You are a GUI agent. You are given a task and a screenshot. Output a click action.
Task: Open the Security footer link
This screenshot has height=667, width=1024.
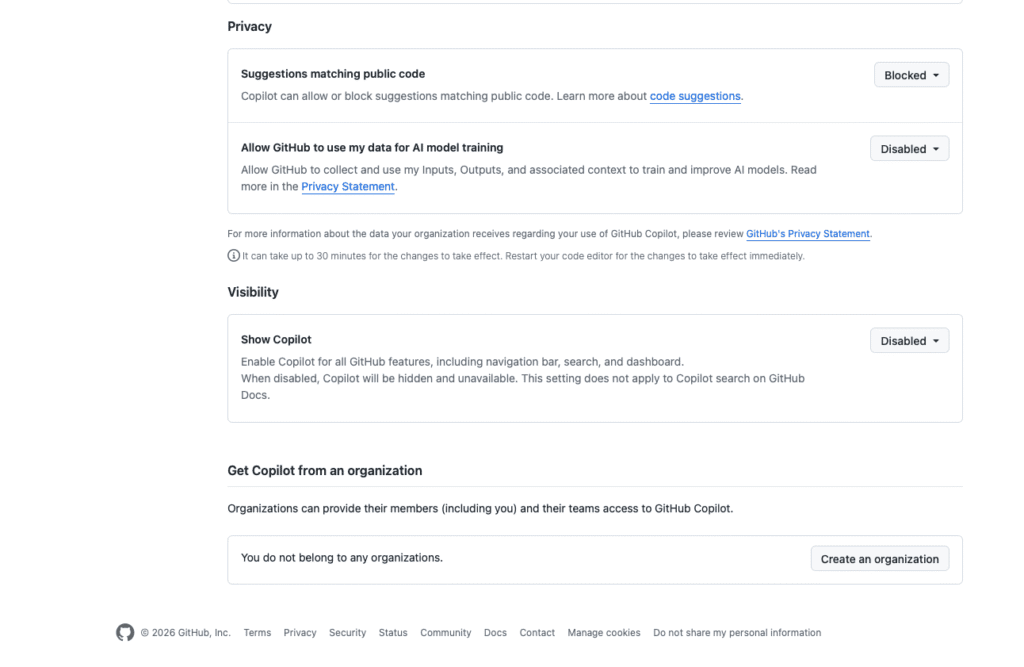[x=347, y=633]
